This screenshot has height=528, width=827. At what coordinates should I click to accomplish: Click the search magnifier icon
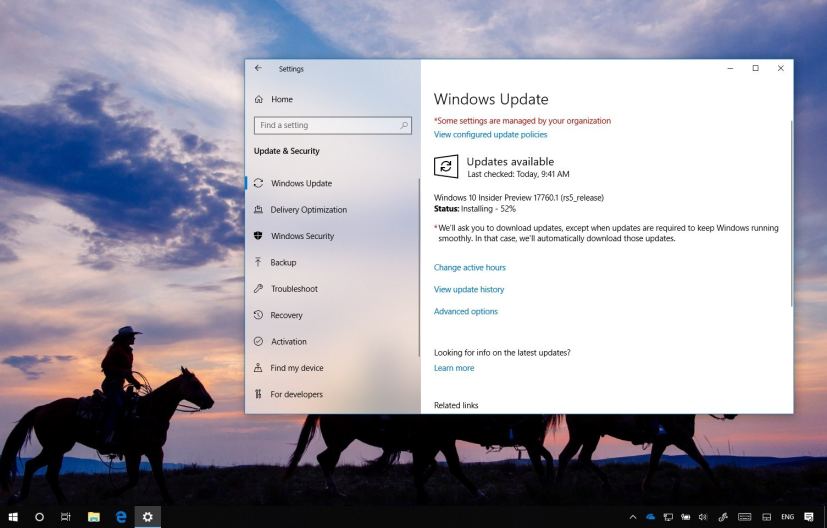coord(403,125)
